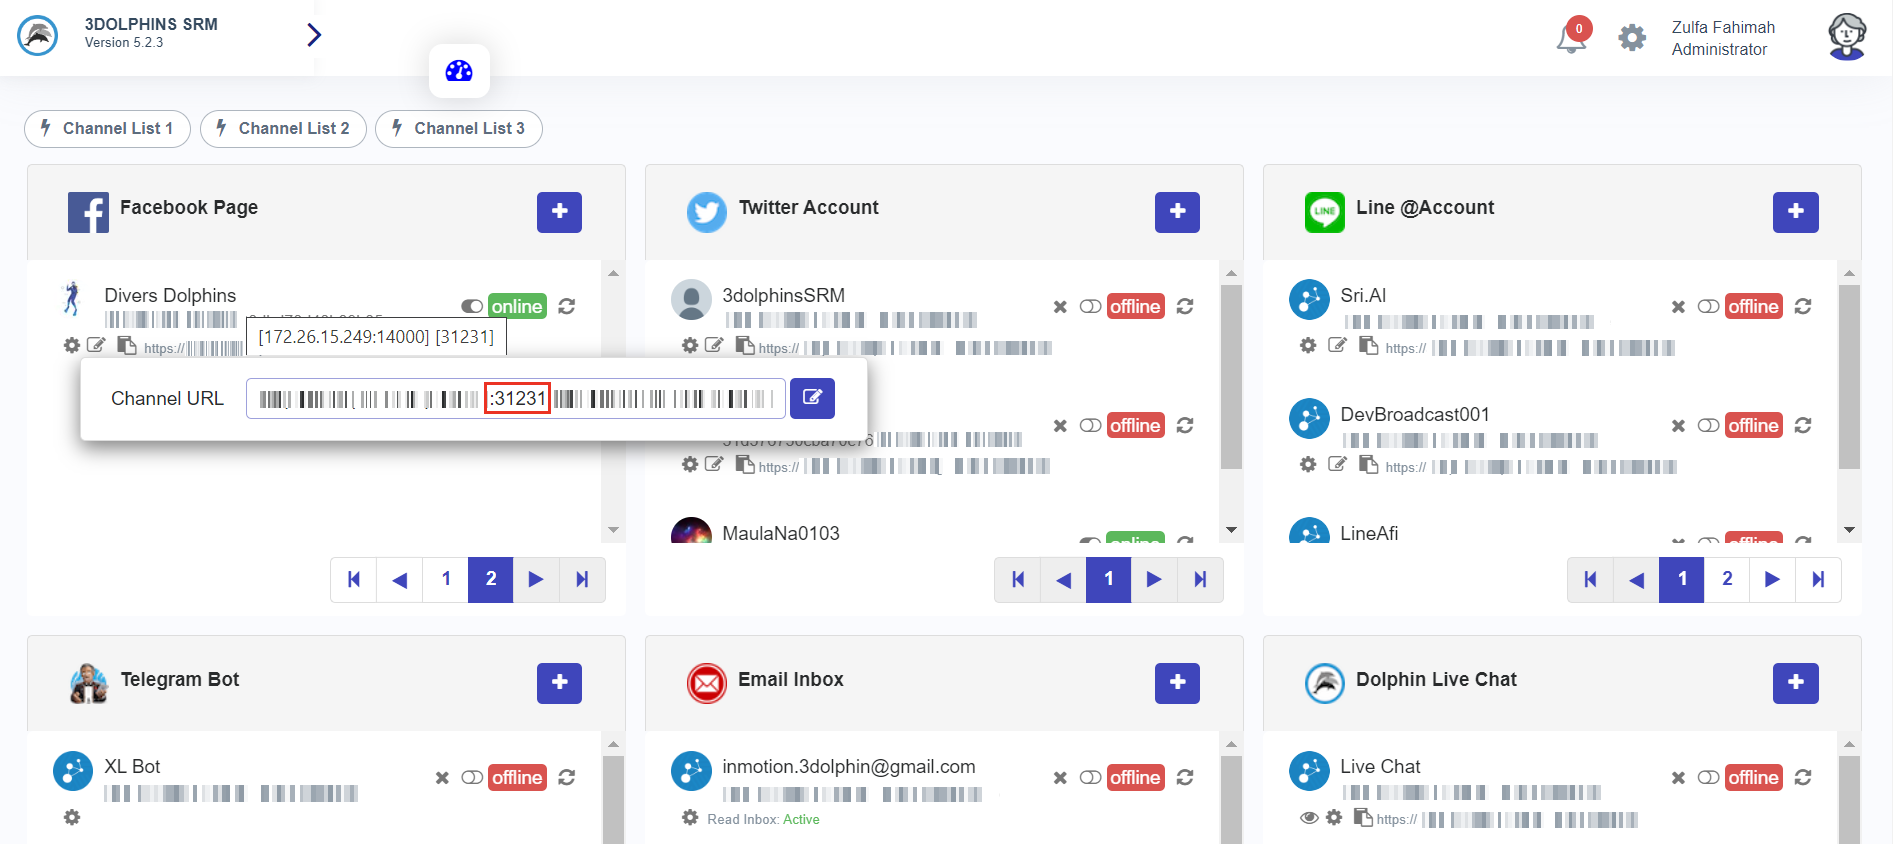Toggle the Sri.AI Line account switch

1708,306
